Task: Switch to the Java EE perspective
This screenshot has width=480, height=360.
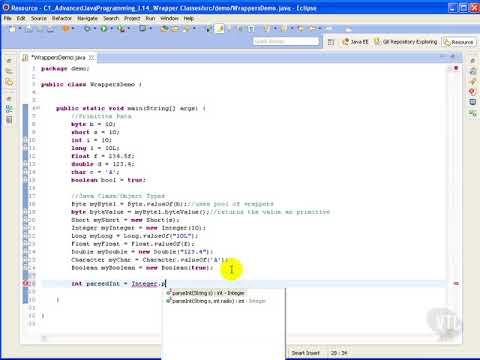Action: 355,42
